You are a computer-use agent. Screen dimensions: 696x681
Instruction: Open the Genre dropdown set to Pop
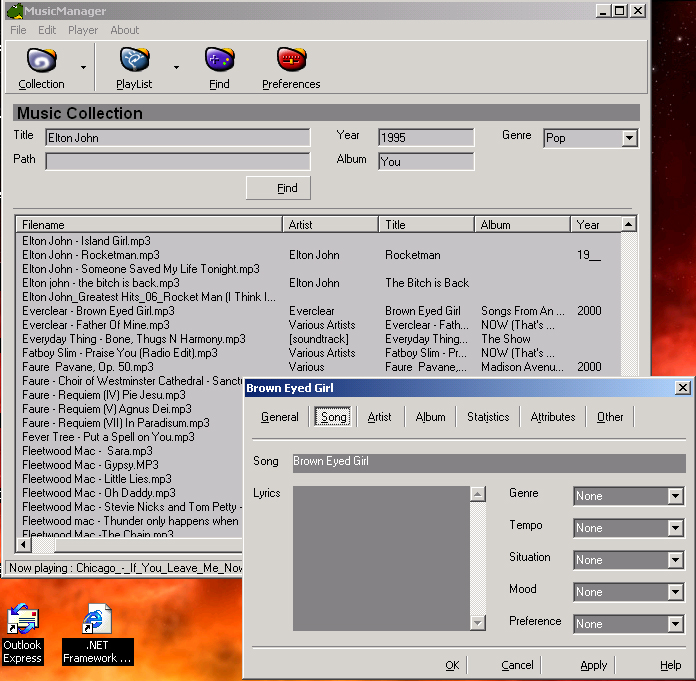(629, 138)
